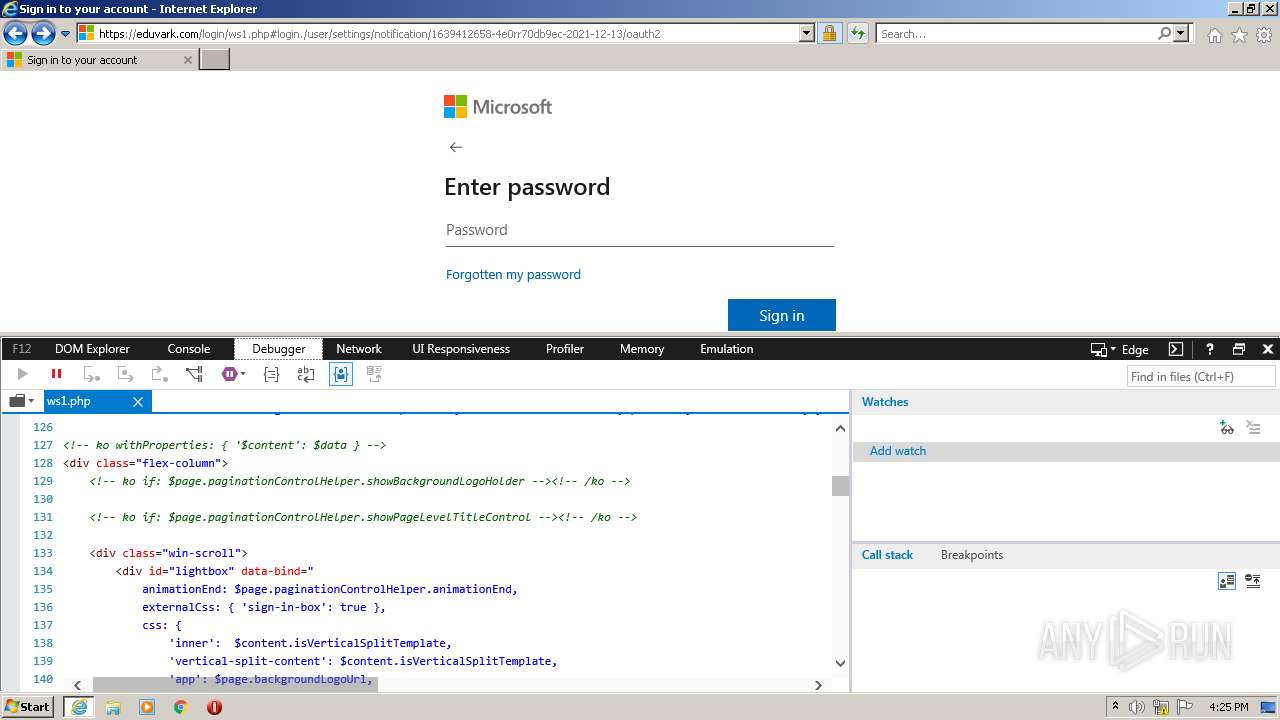Click the Step into icon
The height and width of the screenshot is (720, 1280).
[92, 374]
